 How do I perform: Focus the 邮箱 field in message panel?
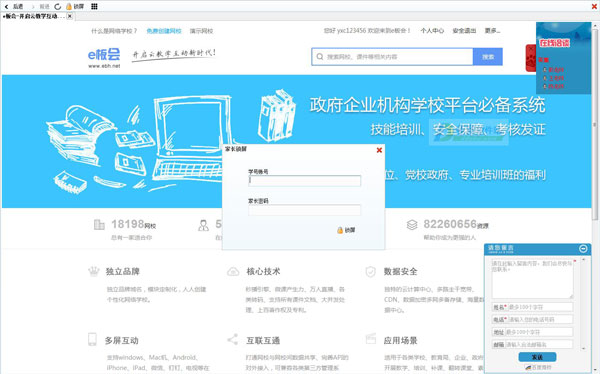click(539, 345)
